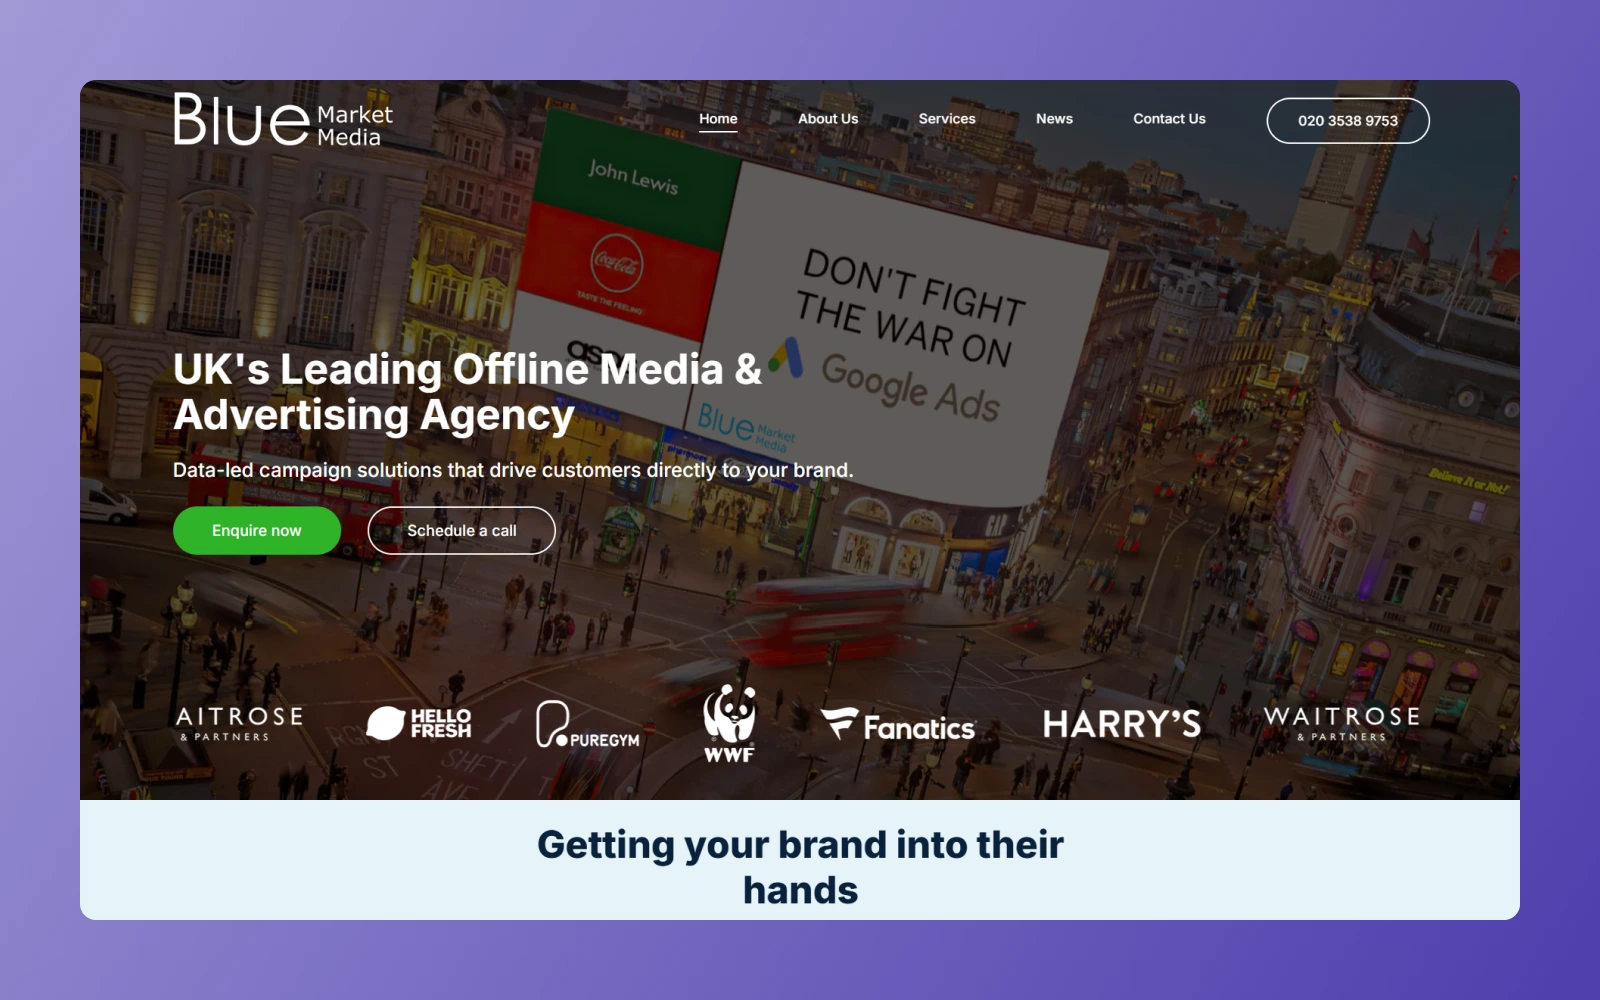1600x1000 pixels.
Task: Click the UK's Leading Offline Media headline
Action: pyautogui.click(x=468, y=392)
